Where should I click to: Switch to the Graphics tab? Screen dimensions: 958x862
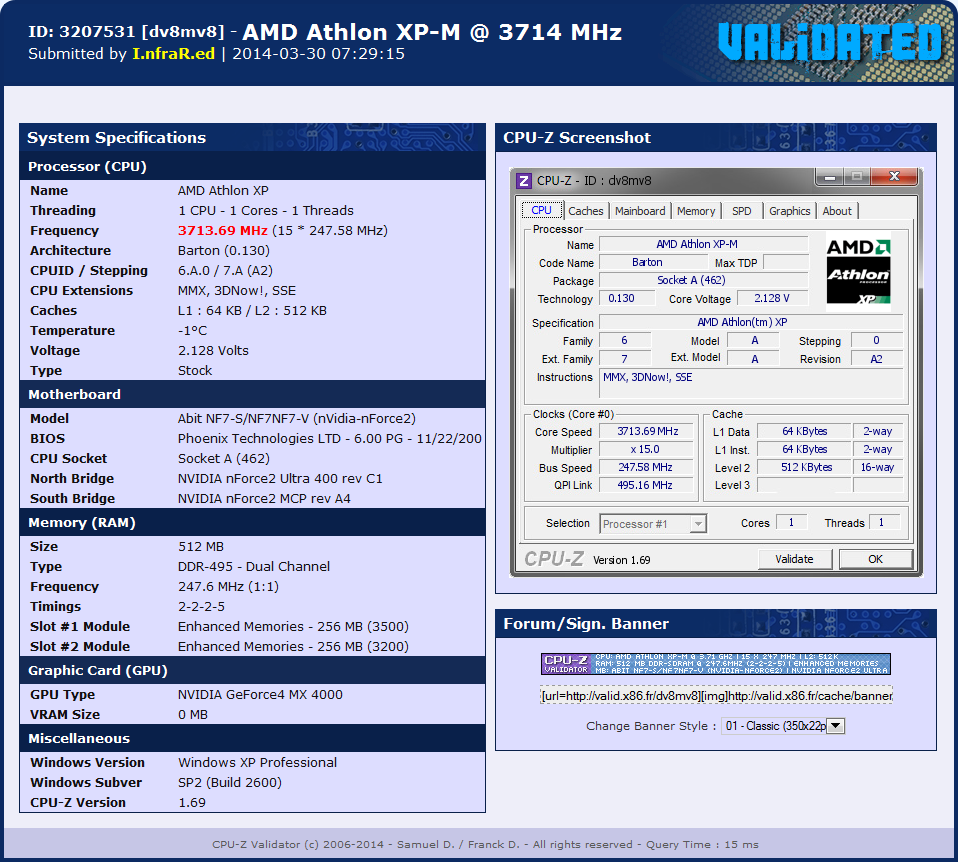[789, 211]
